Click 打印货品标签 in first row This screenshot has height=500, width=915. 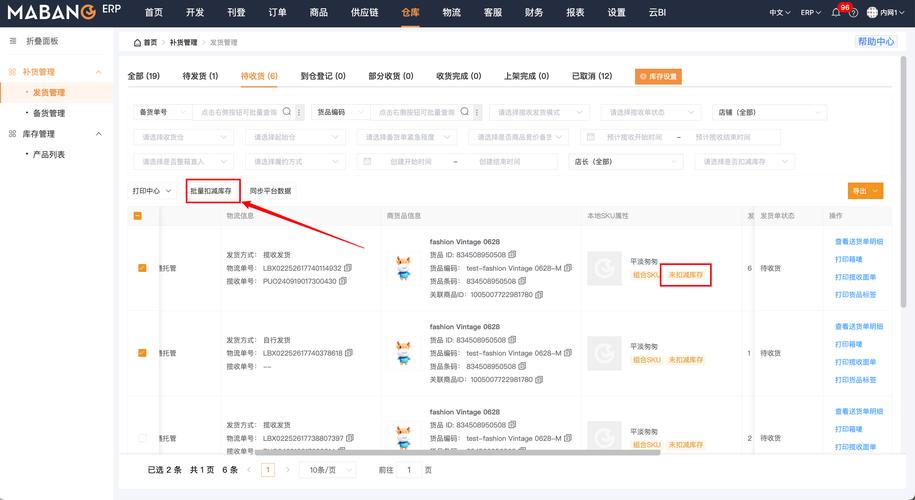click(855, 295)
